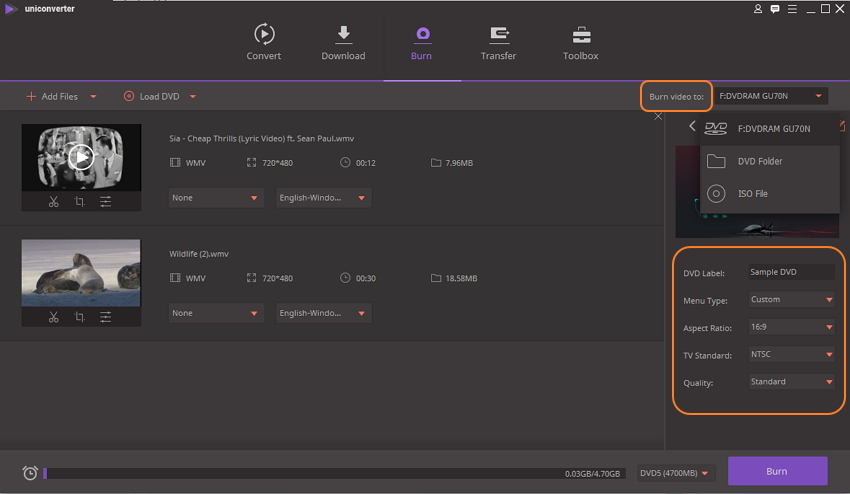Open subtitle None dropdown for Wildlife video
Image resolution: width=850 pixels, height=494 pixels.
coord(216,313)
